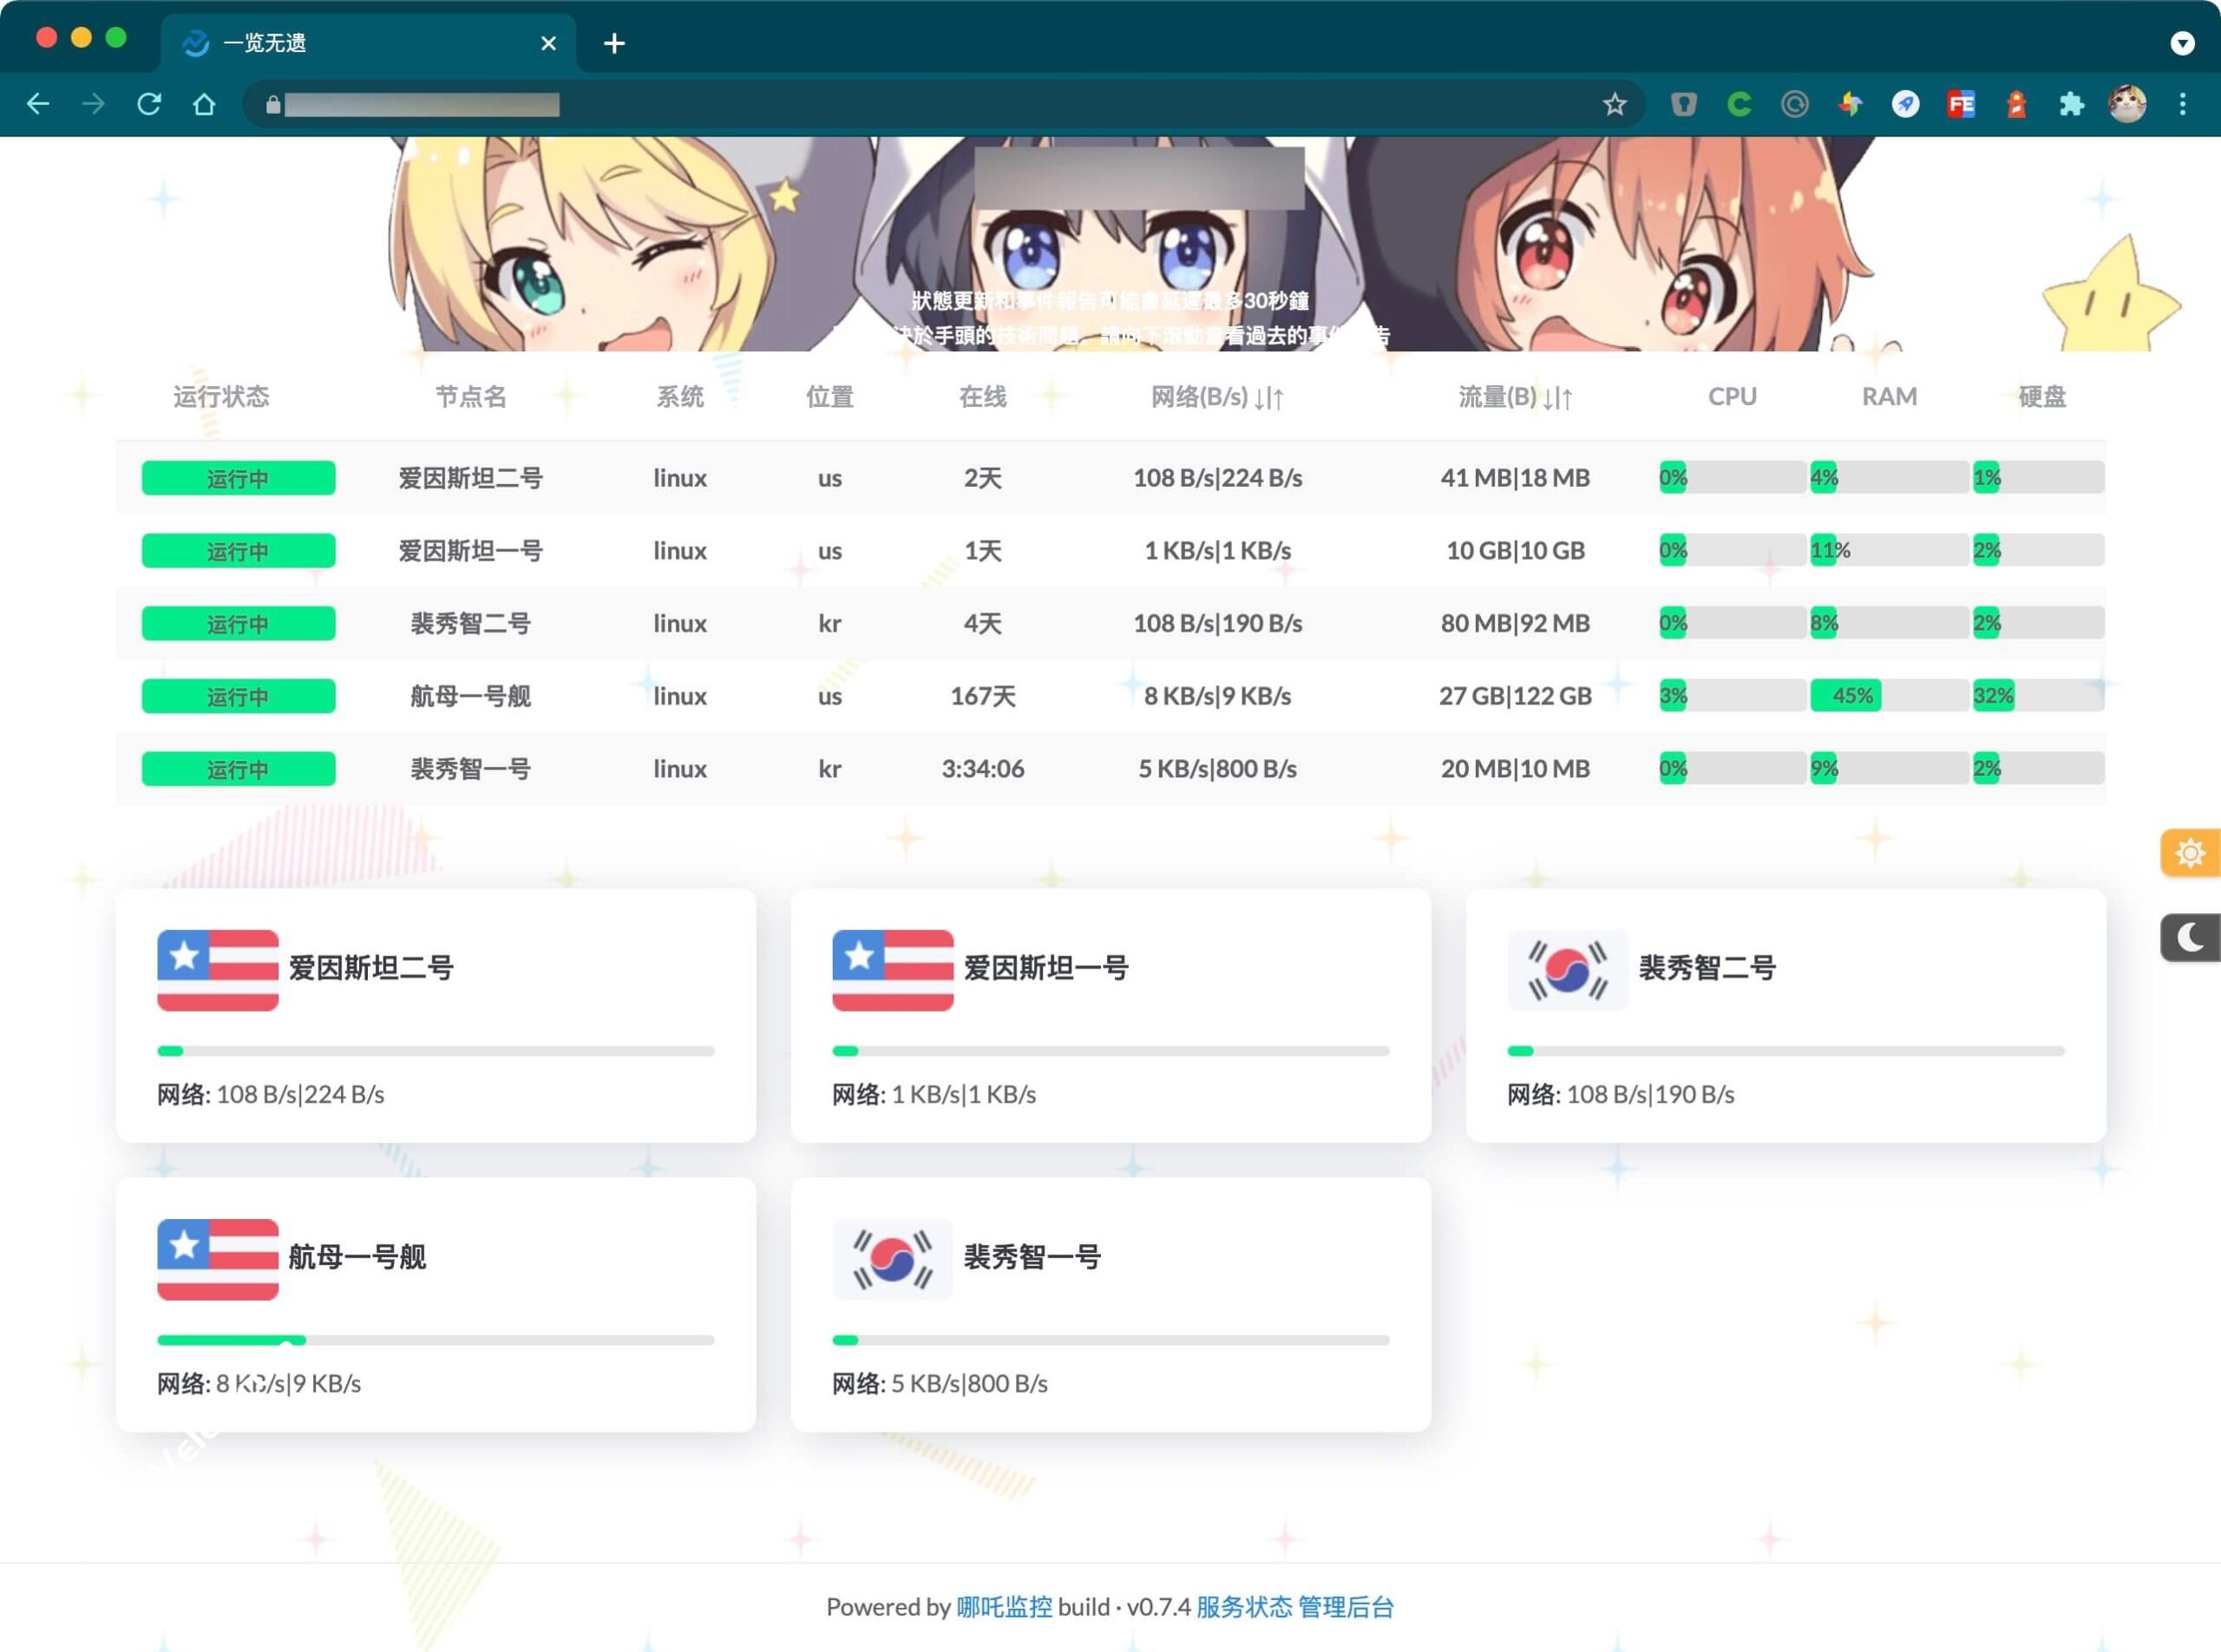Click 航母一号舰 RAM 45% usage bar
This screenshot has height=1652, width=2221.
point(1850,696)
